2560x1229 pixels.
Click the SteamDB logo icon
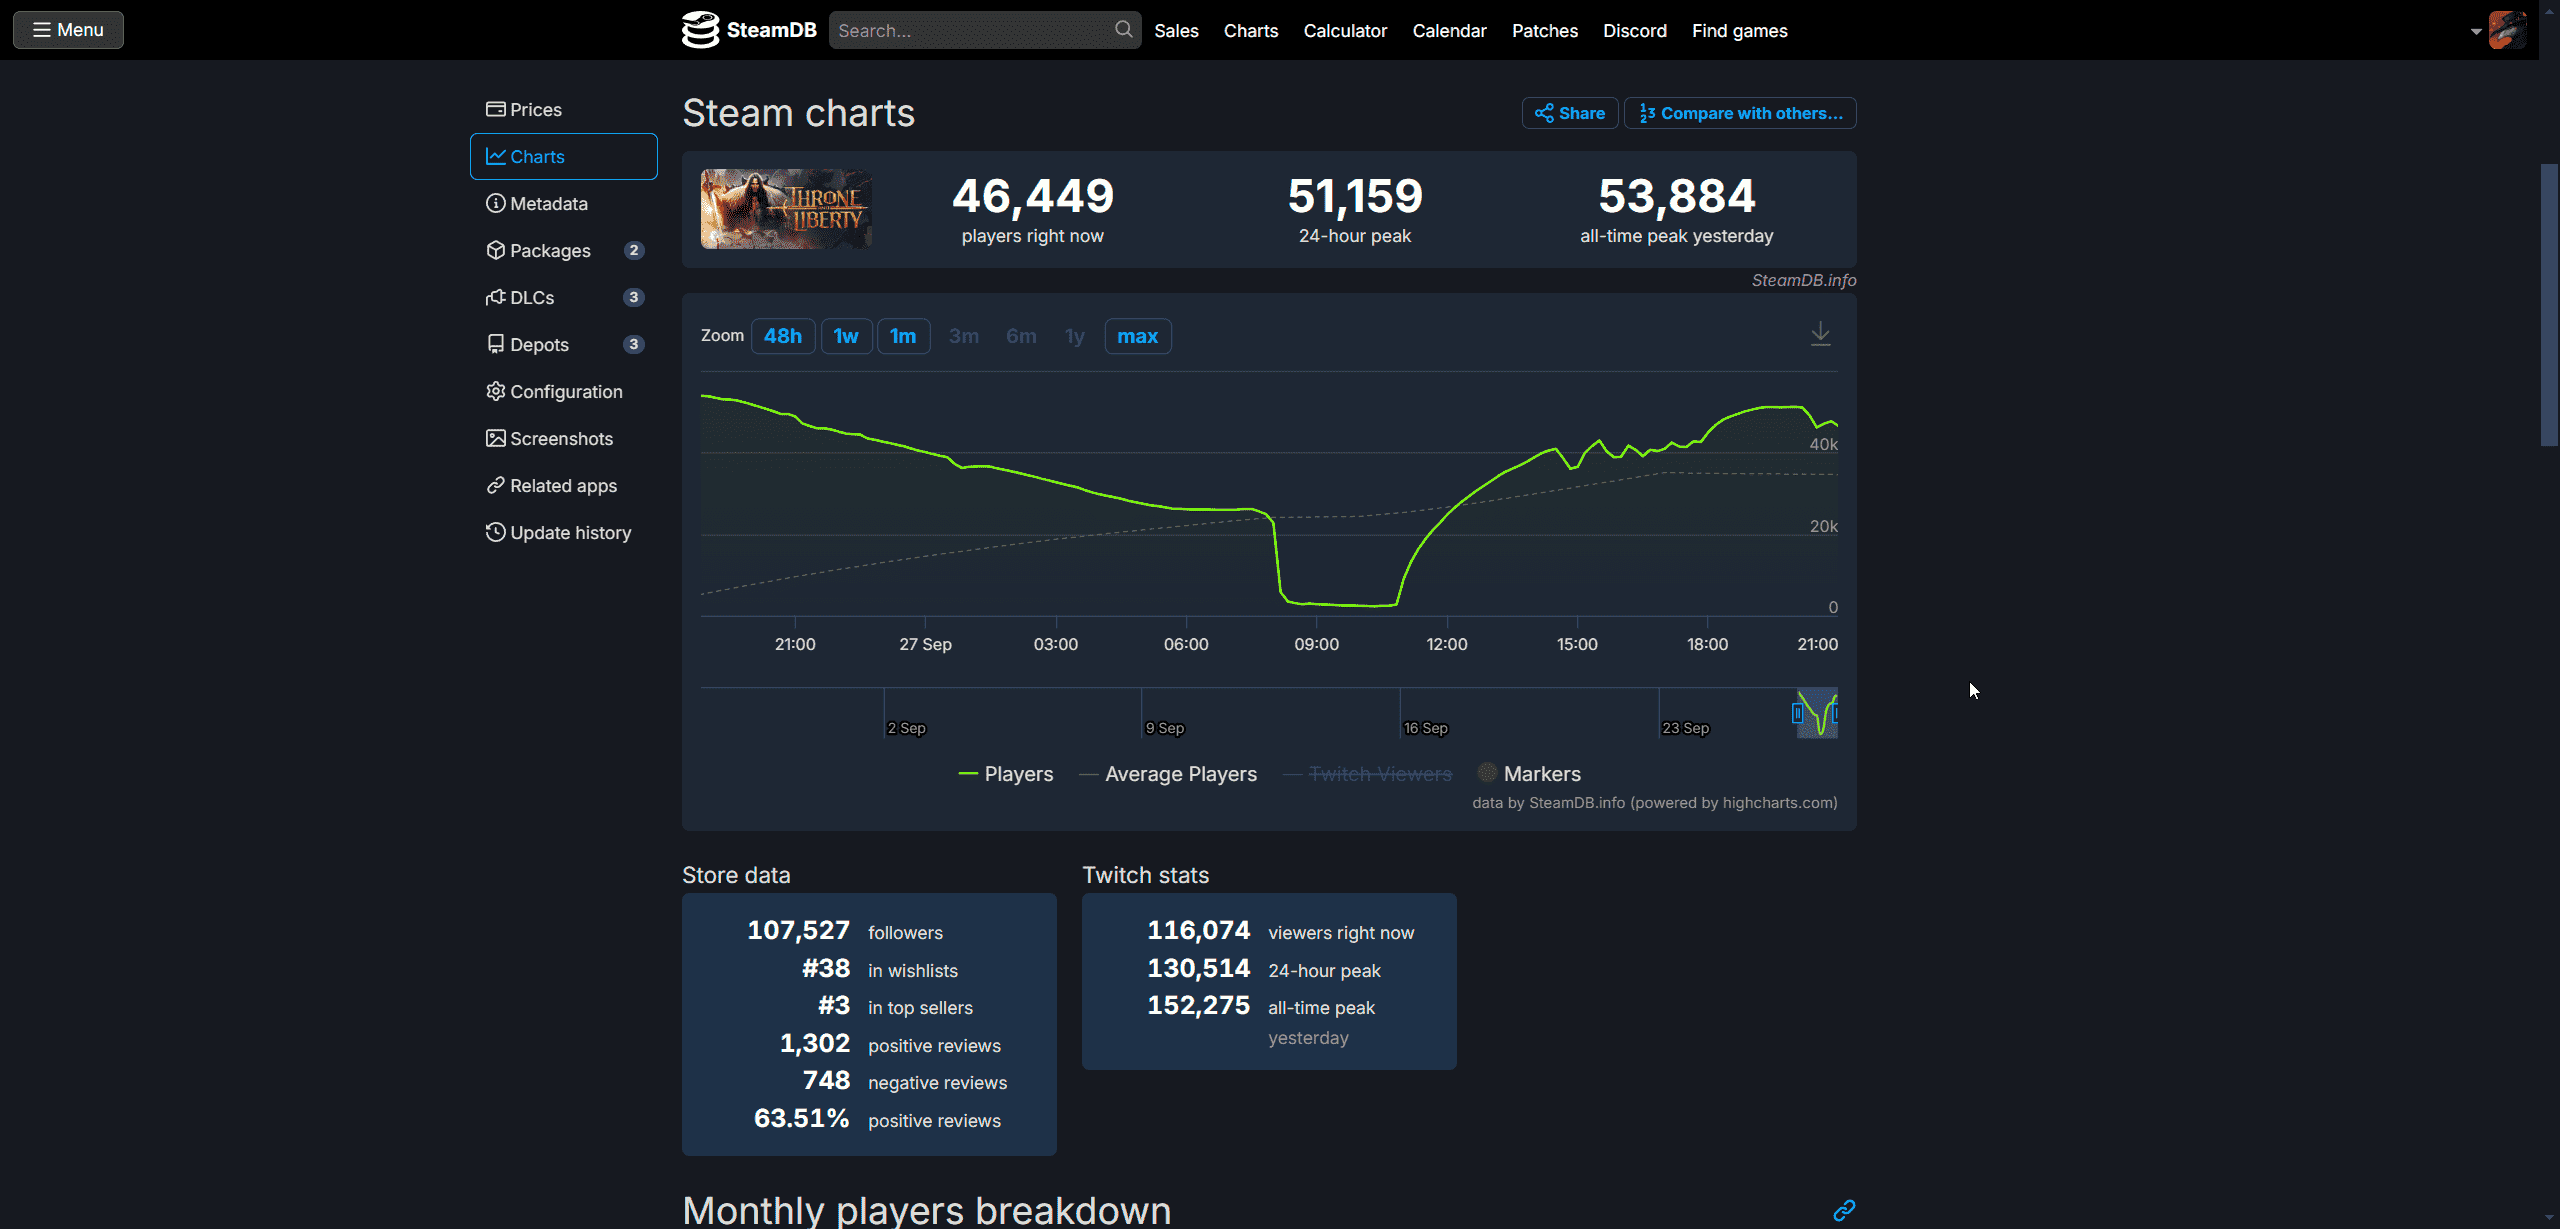click(700, 30)
